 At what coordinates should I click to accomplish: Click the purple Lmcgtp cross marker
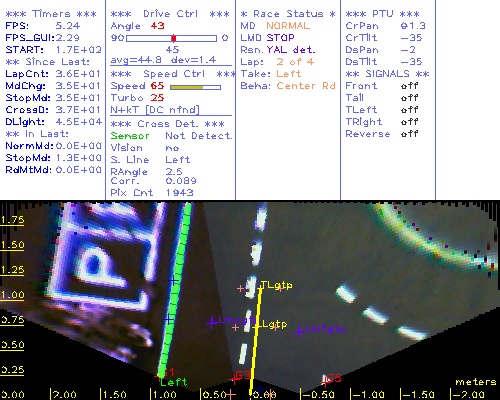coord(211,323)
